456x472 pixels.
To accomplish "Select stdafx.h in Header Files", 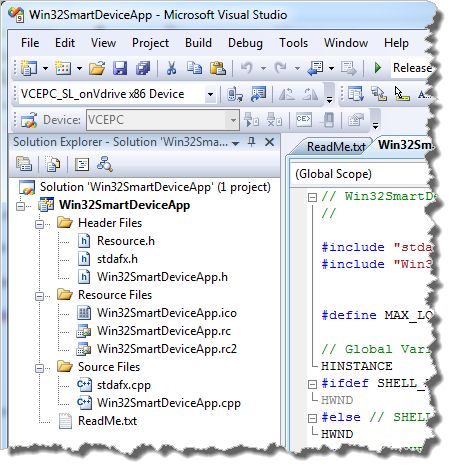I will tap(117, 259).
